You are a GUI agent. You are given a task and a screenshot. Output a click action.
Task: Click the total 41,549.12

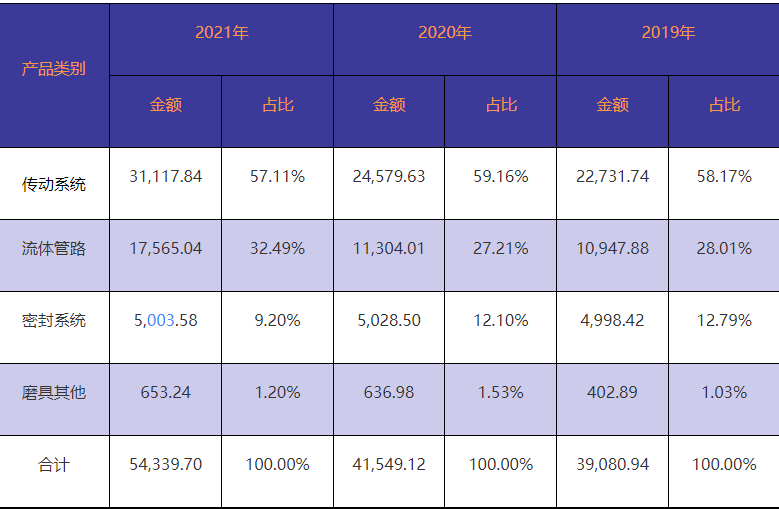389,464
